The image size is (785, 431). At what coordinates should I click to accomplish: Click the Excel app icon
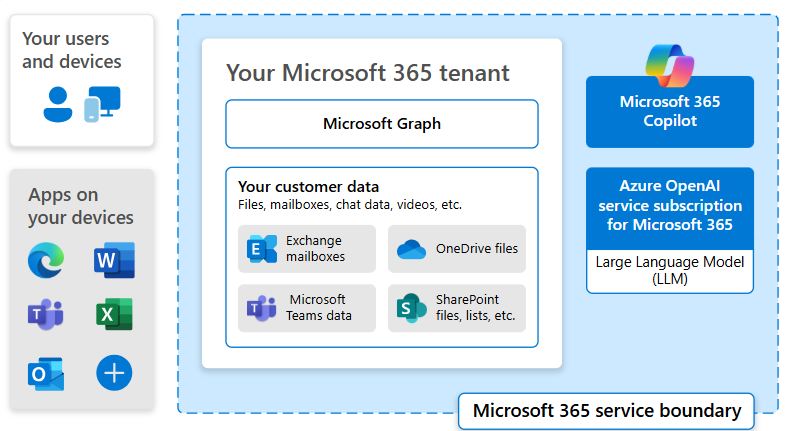click(113, 315)
